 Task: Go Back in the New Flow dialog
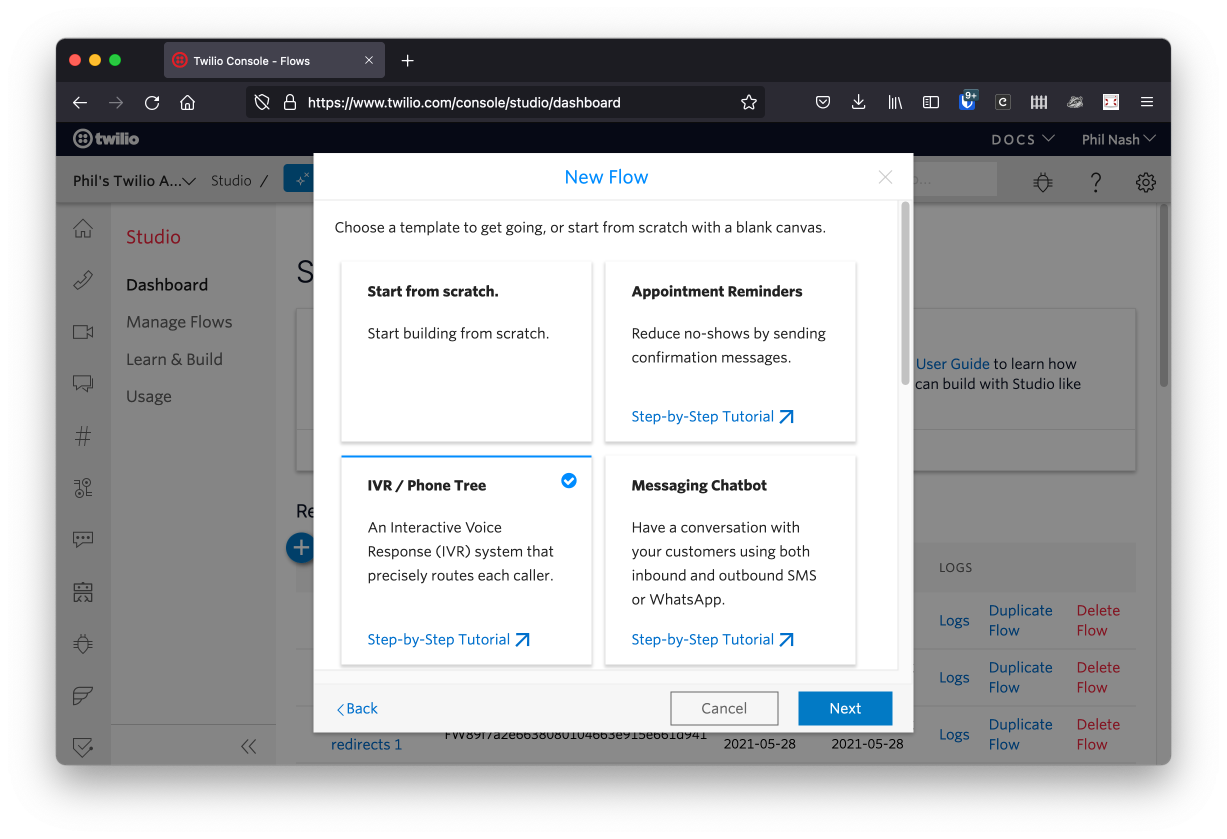pyautogui.click(x=357, y=708)
